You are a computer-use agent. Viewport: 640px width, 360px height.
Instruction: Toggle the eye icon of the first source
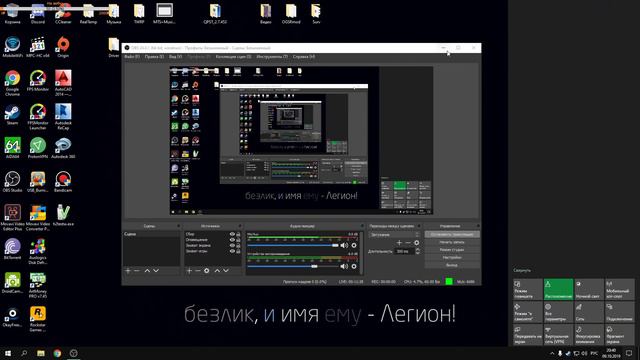232,234
